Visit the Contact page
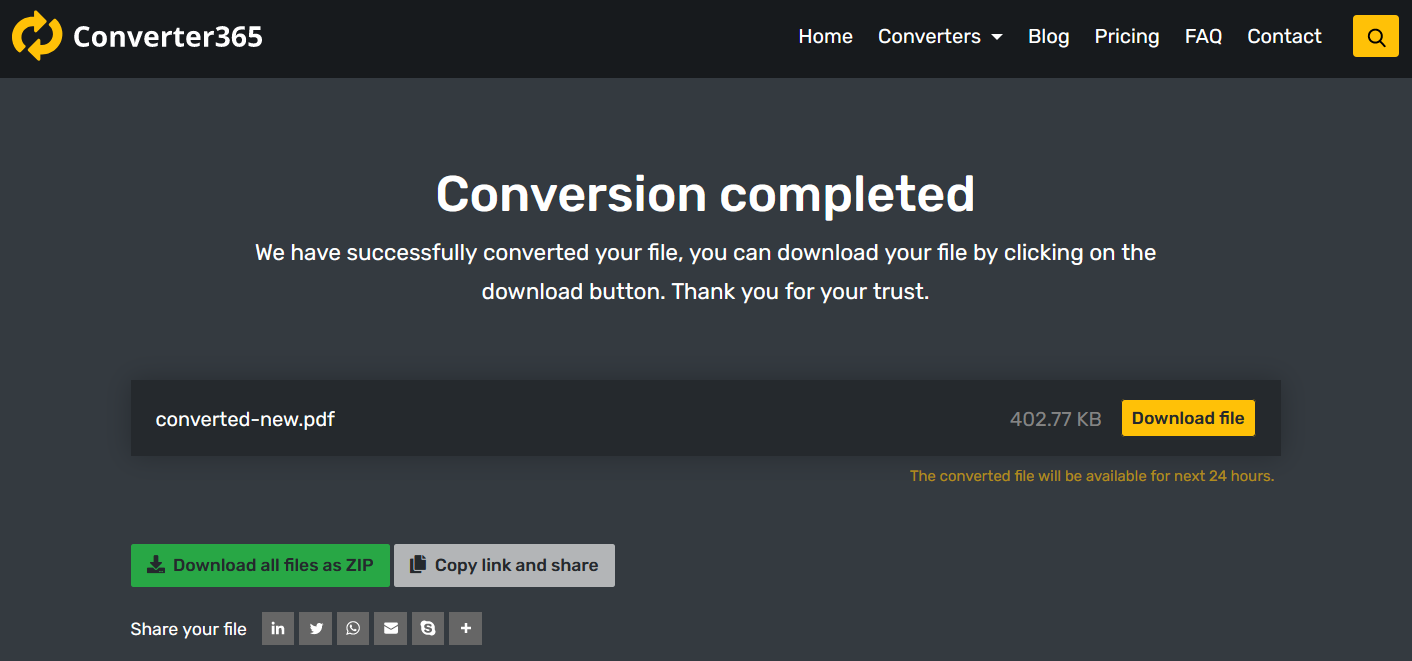The width and height of the screenshot is (1412, 661). [x=1284, y=37]
